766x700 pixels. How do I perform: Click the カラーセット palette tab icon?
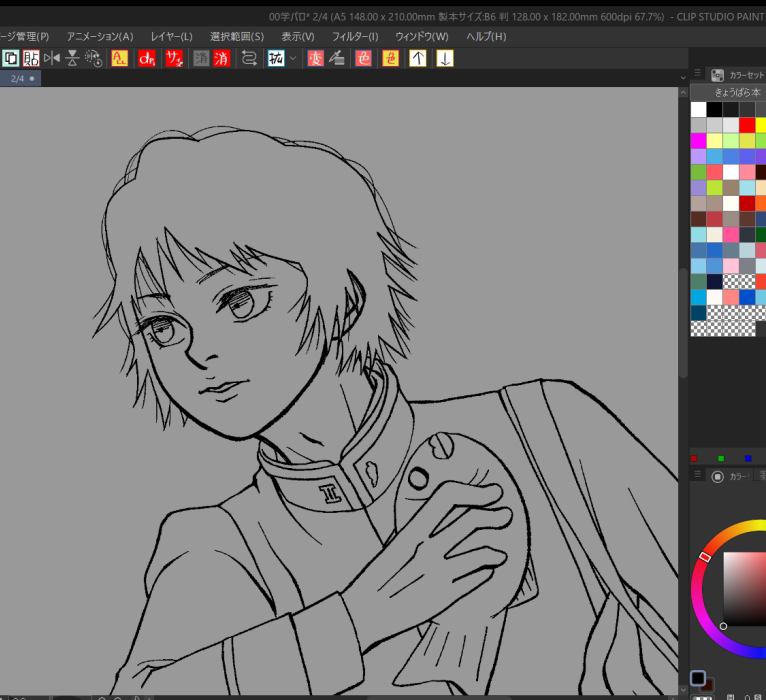718,75
